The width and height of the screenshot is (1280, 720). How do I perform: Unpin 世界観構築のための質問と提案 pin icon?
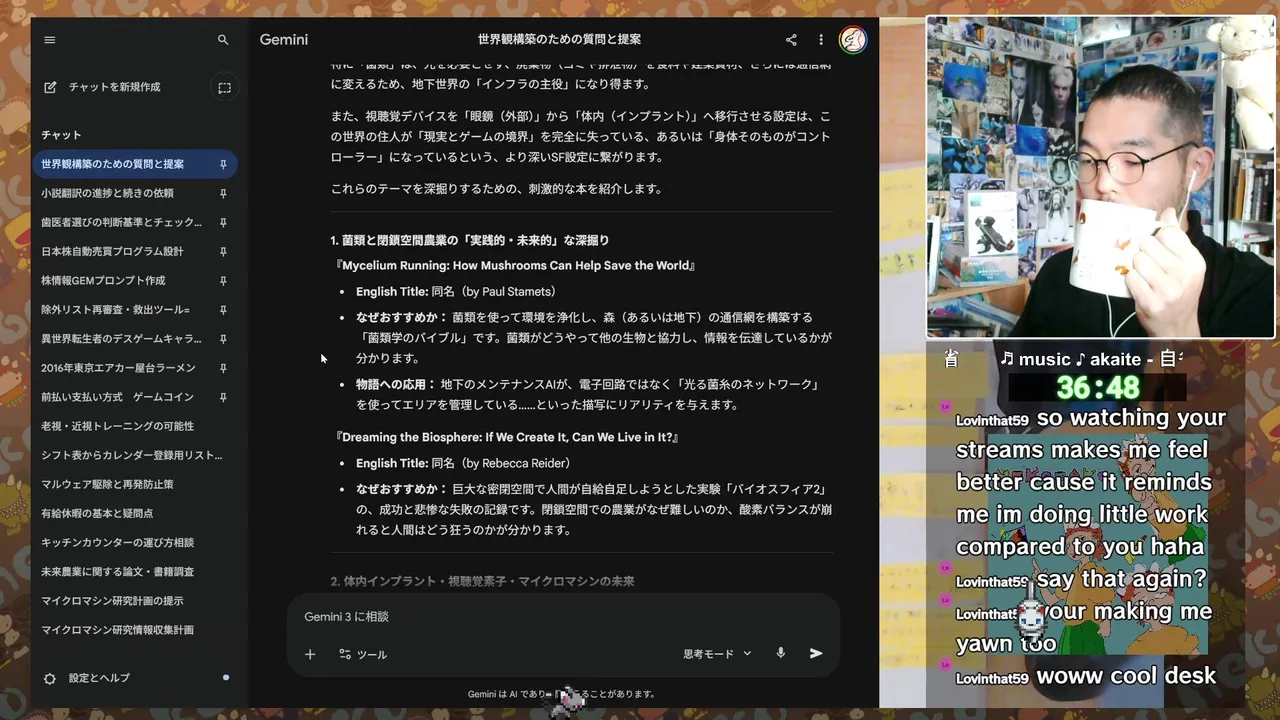(x=223, y=164)
